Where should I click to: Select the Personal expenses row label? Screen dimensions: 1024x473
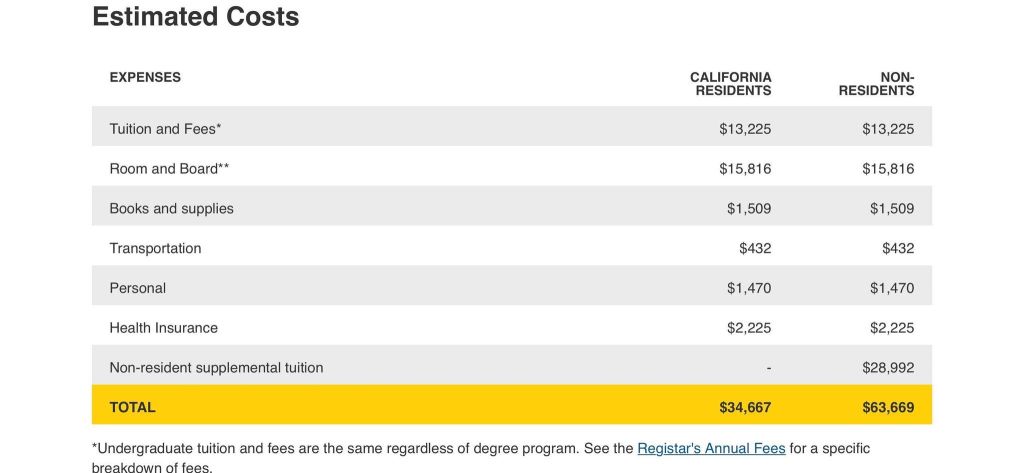tap(137, 288)
